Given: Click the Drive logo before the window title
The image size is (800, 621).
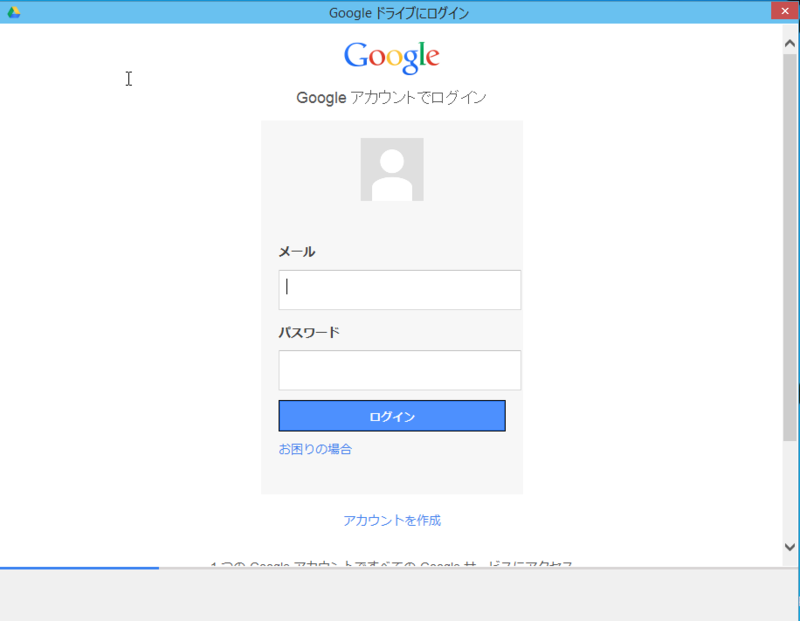Looking at the screenshot, I should tap(14, 11).
